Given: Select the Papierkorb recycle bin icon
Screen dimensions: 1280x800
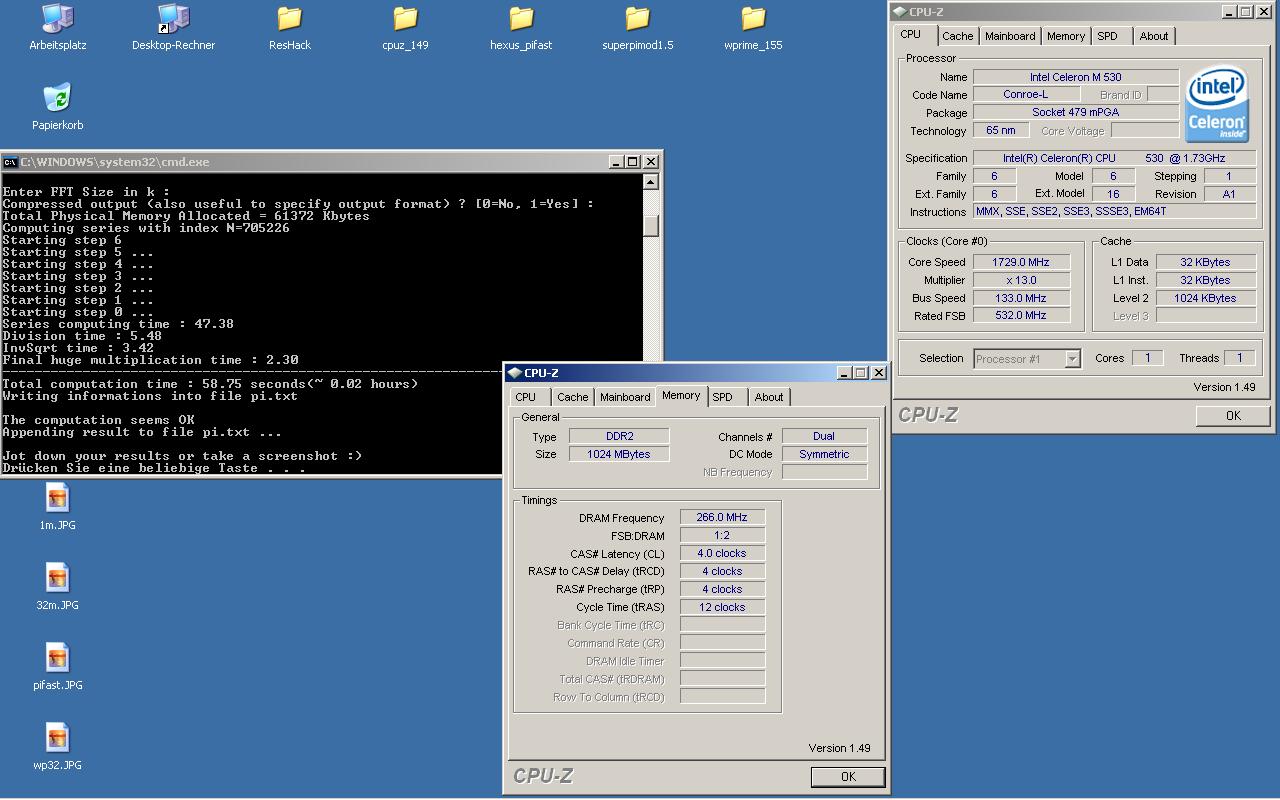Looking at the screenshot, I should tap(57, 98).
